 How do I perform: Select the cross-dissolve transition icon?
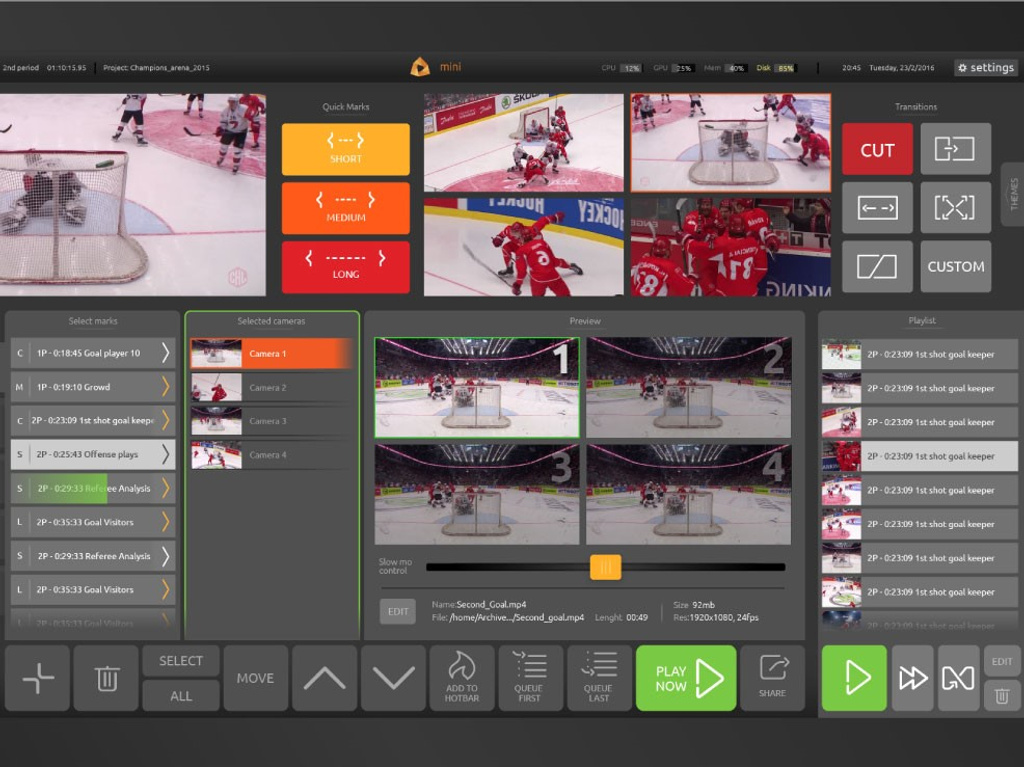click(955, 208)
